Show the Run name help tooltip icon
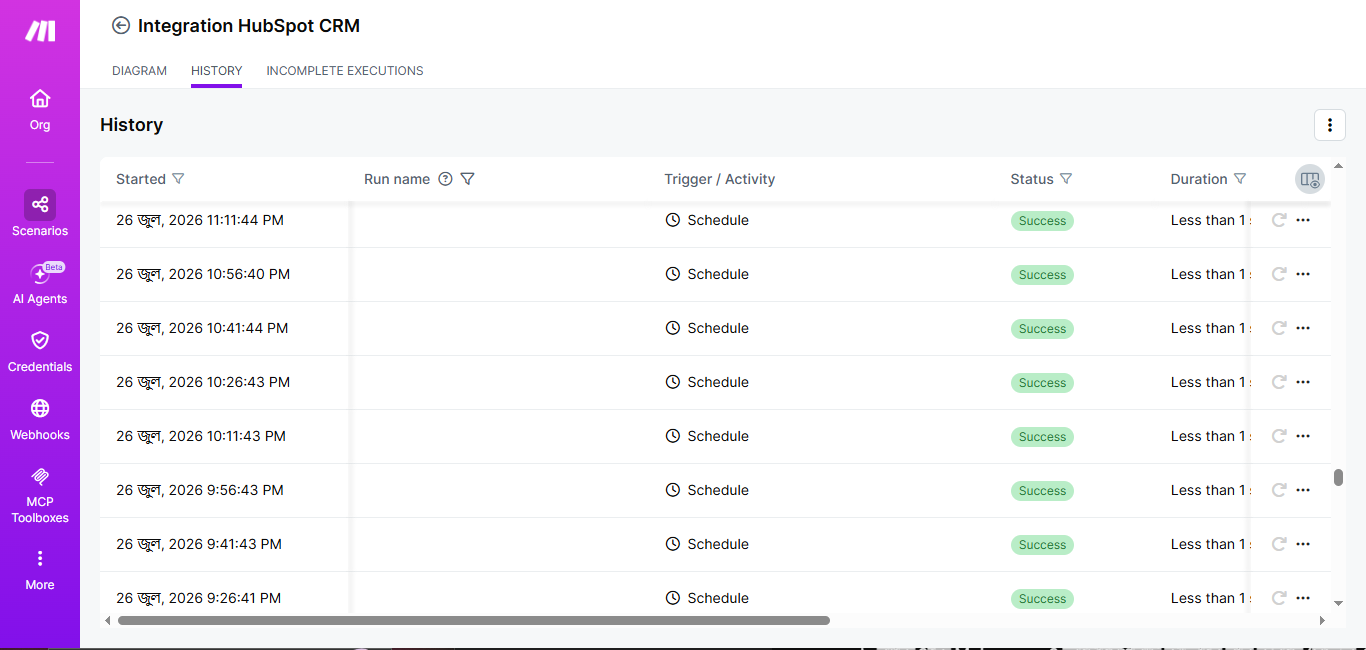The image size is (1366, 650). 446,179
